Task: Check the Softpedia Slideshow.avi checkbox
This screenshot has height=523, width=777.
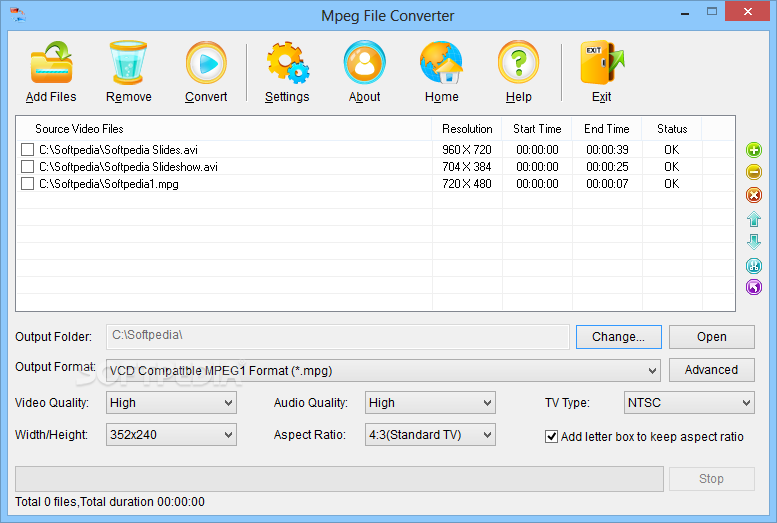Action: [x=28, y=167]
